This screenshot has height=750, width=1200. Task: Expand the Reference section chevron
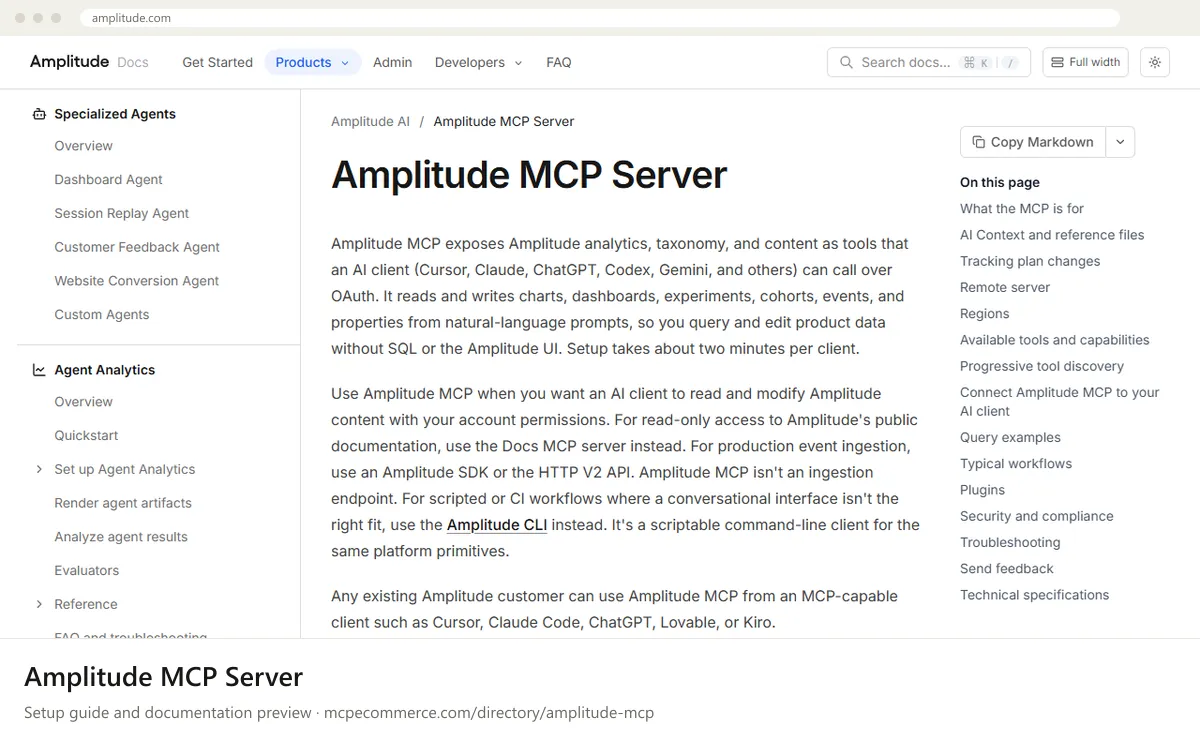[x=39, y=604]
